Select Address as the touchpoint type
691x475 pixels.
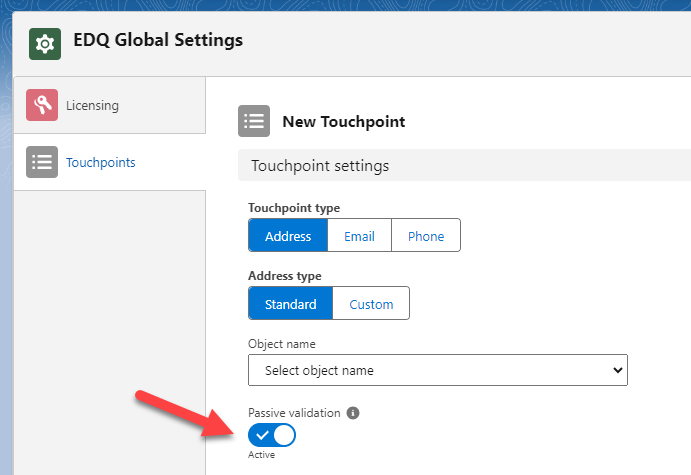tap(288, 236)
